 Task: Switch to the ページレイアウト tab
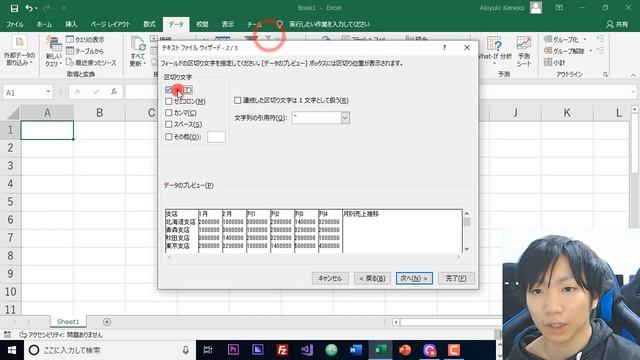click(x=110, y=24)
